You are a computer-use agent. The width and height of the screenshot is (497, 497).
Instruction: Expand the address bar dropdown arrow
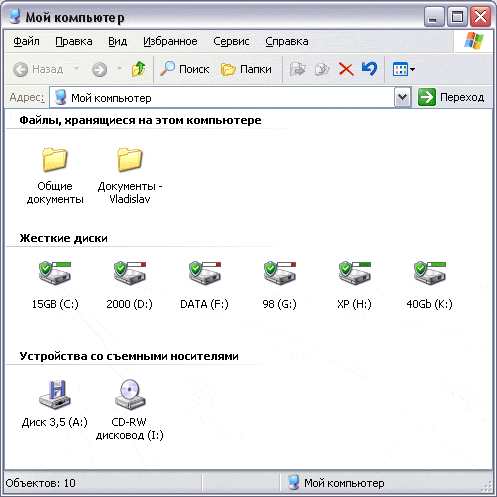click(x=402, y=97)
